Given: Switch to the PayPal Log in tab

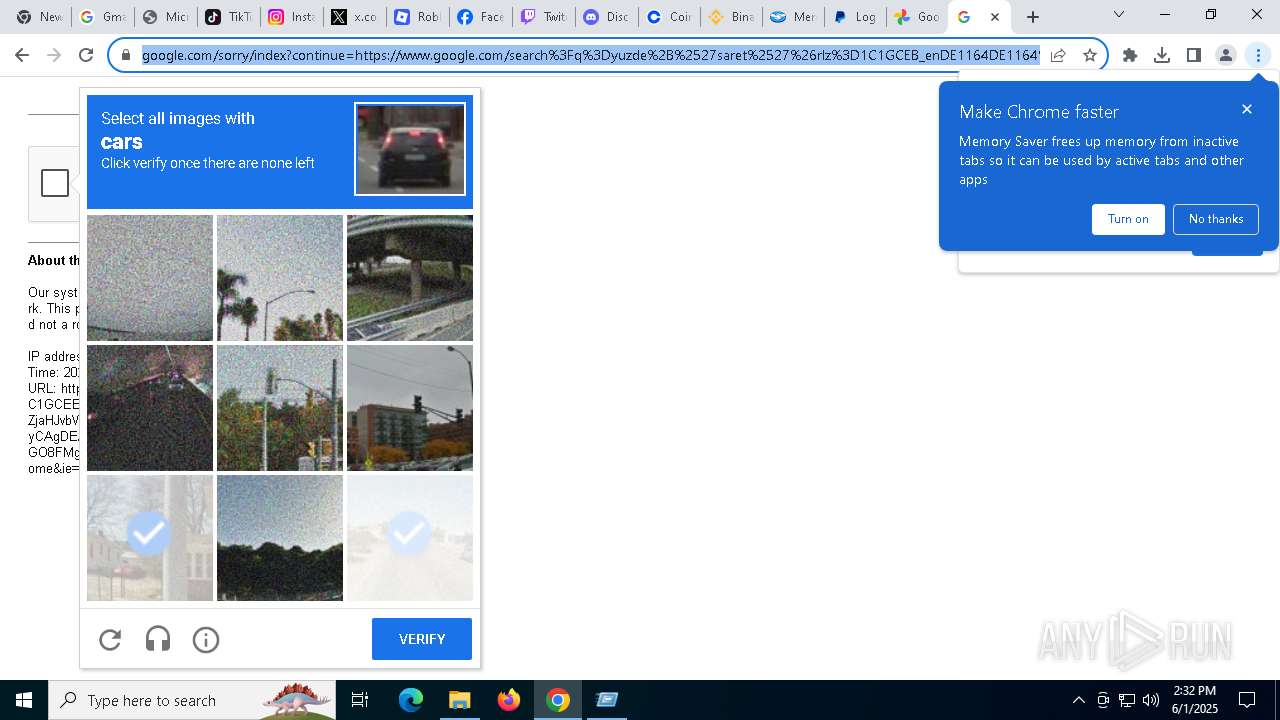Looking at the screenshot, I should (x=855, y=17).
